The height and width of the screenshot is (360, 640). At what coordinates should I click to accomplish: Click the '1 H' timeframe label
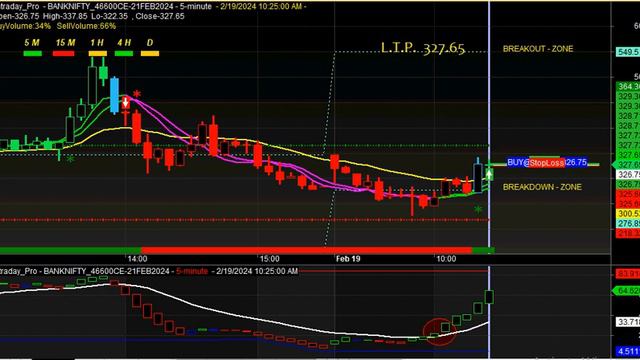point(97,42)
